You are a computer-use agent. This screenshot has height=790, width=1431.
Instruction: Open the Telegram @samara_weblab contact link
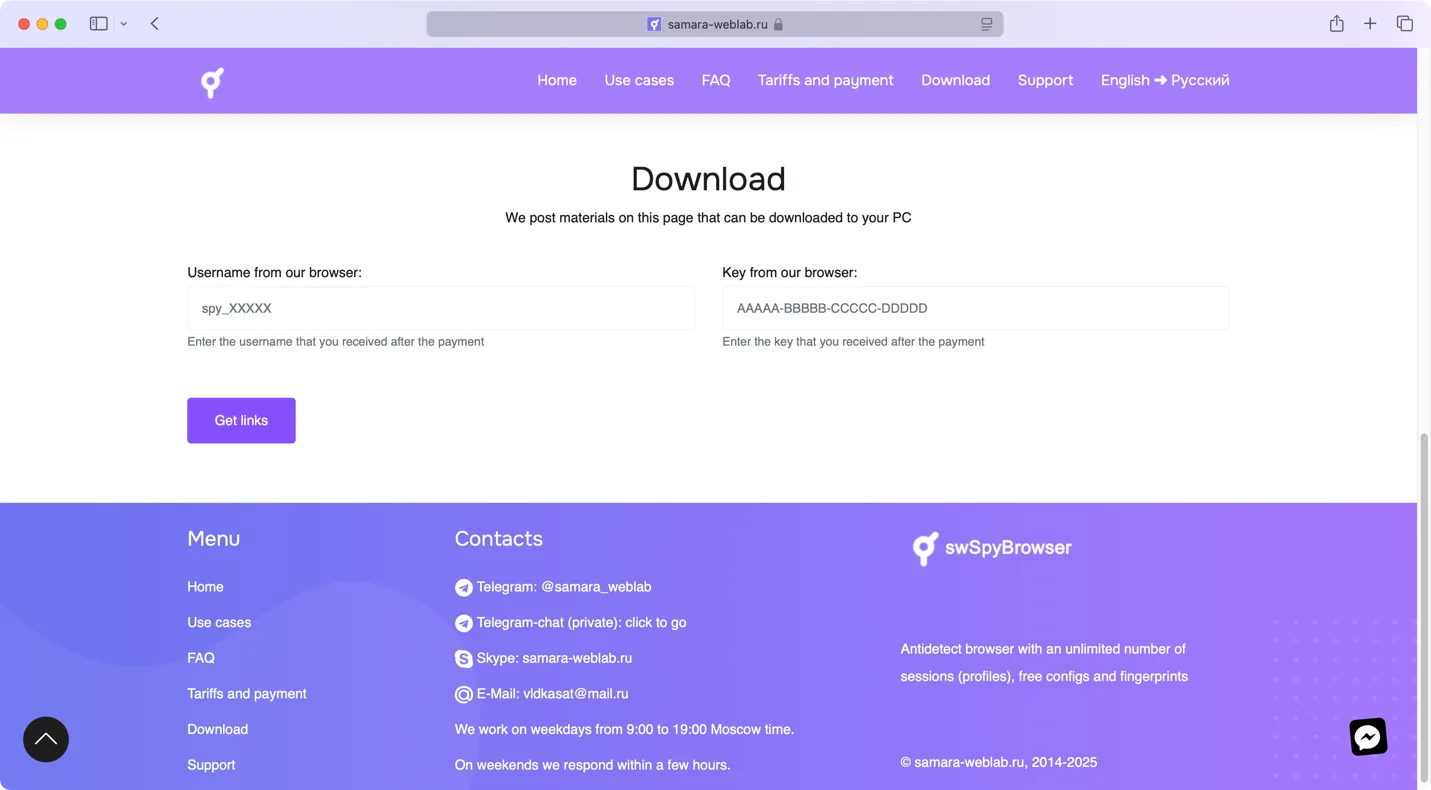[564, 587]
